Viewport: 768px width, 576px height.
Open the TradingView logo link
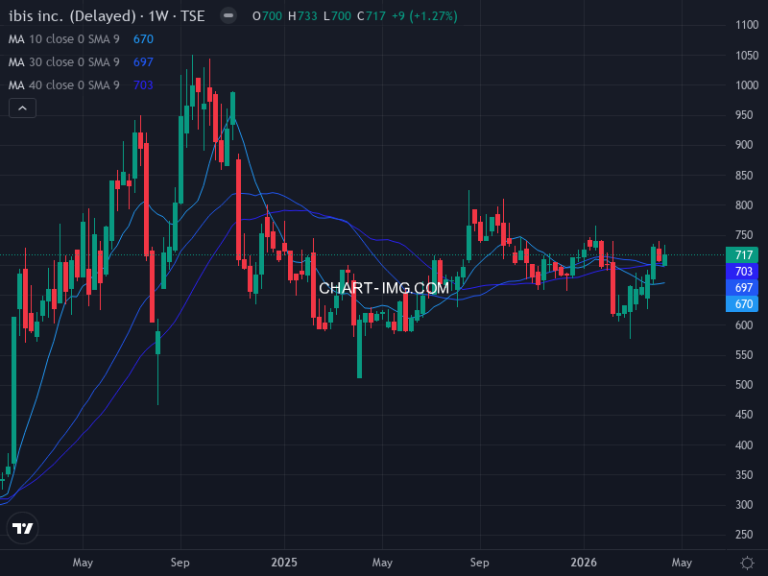(23, 528)
